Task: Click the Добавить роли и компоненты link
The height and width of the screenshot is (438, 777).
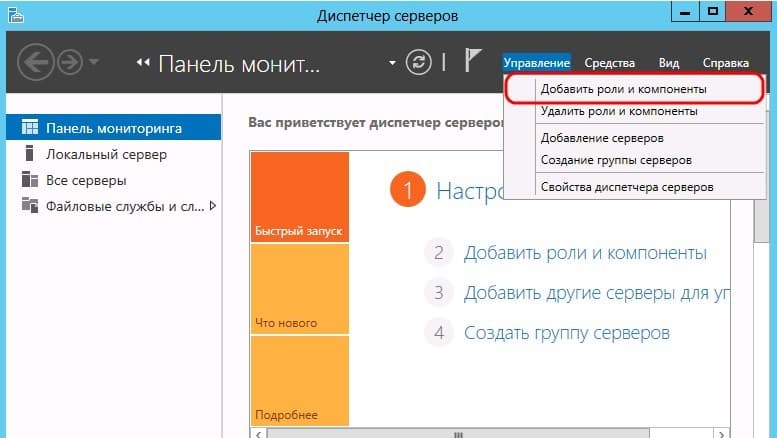Action: click(585, 253)
